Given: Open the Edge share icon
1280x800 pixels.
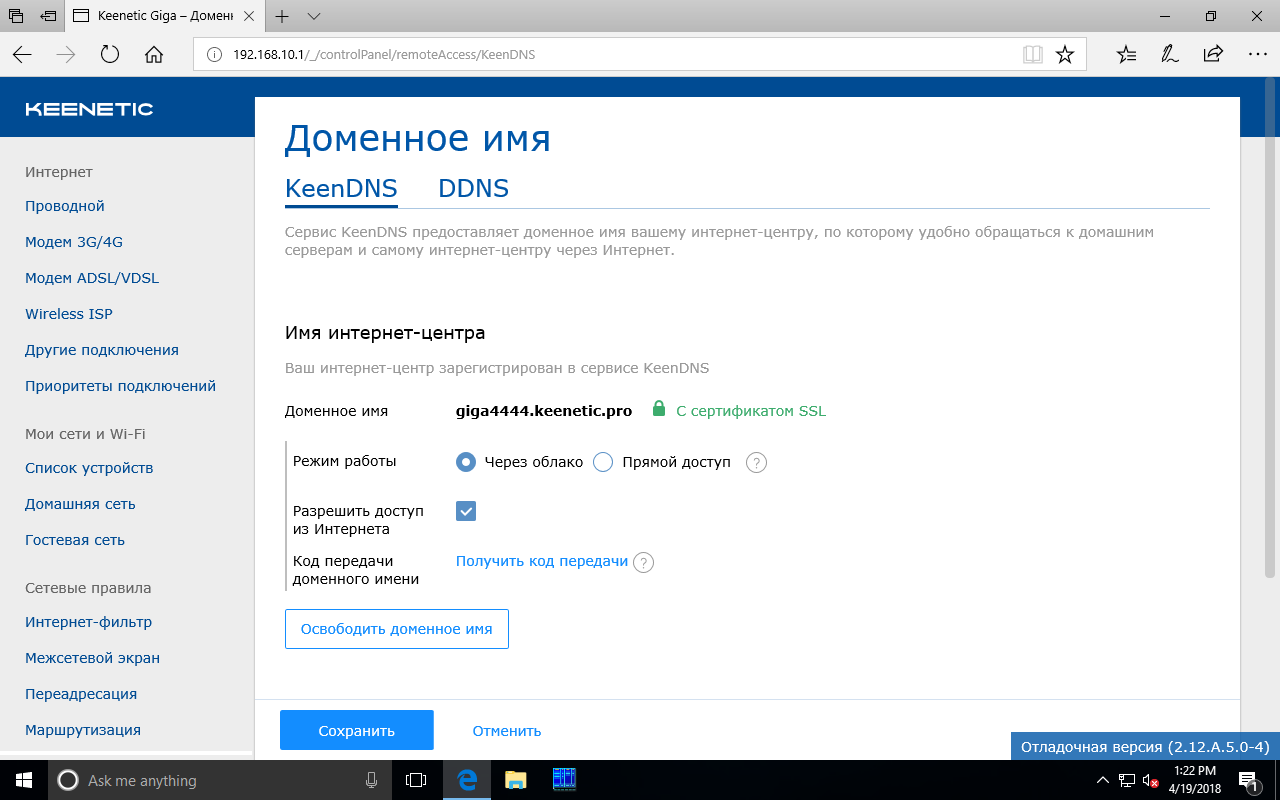Looking at the screenshot, I should [x=1213, y=55].
